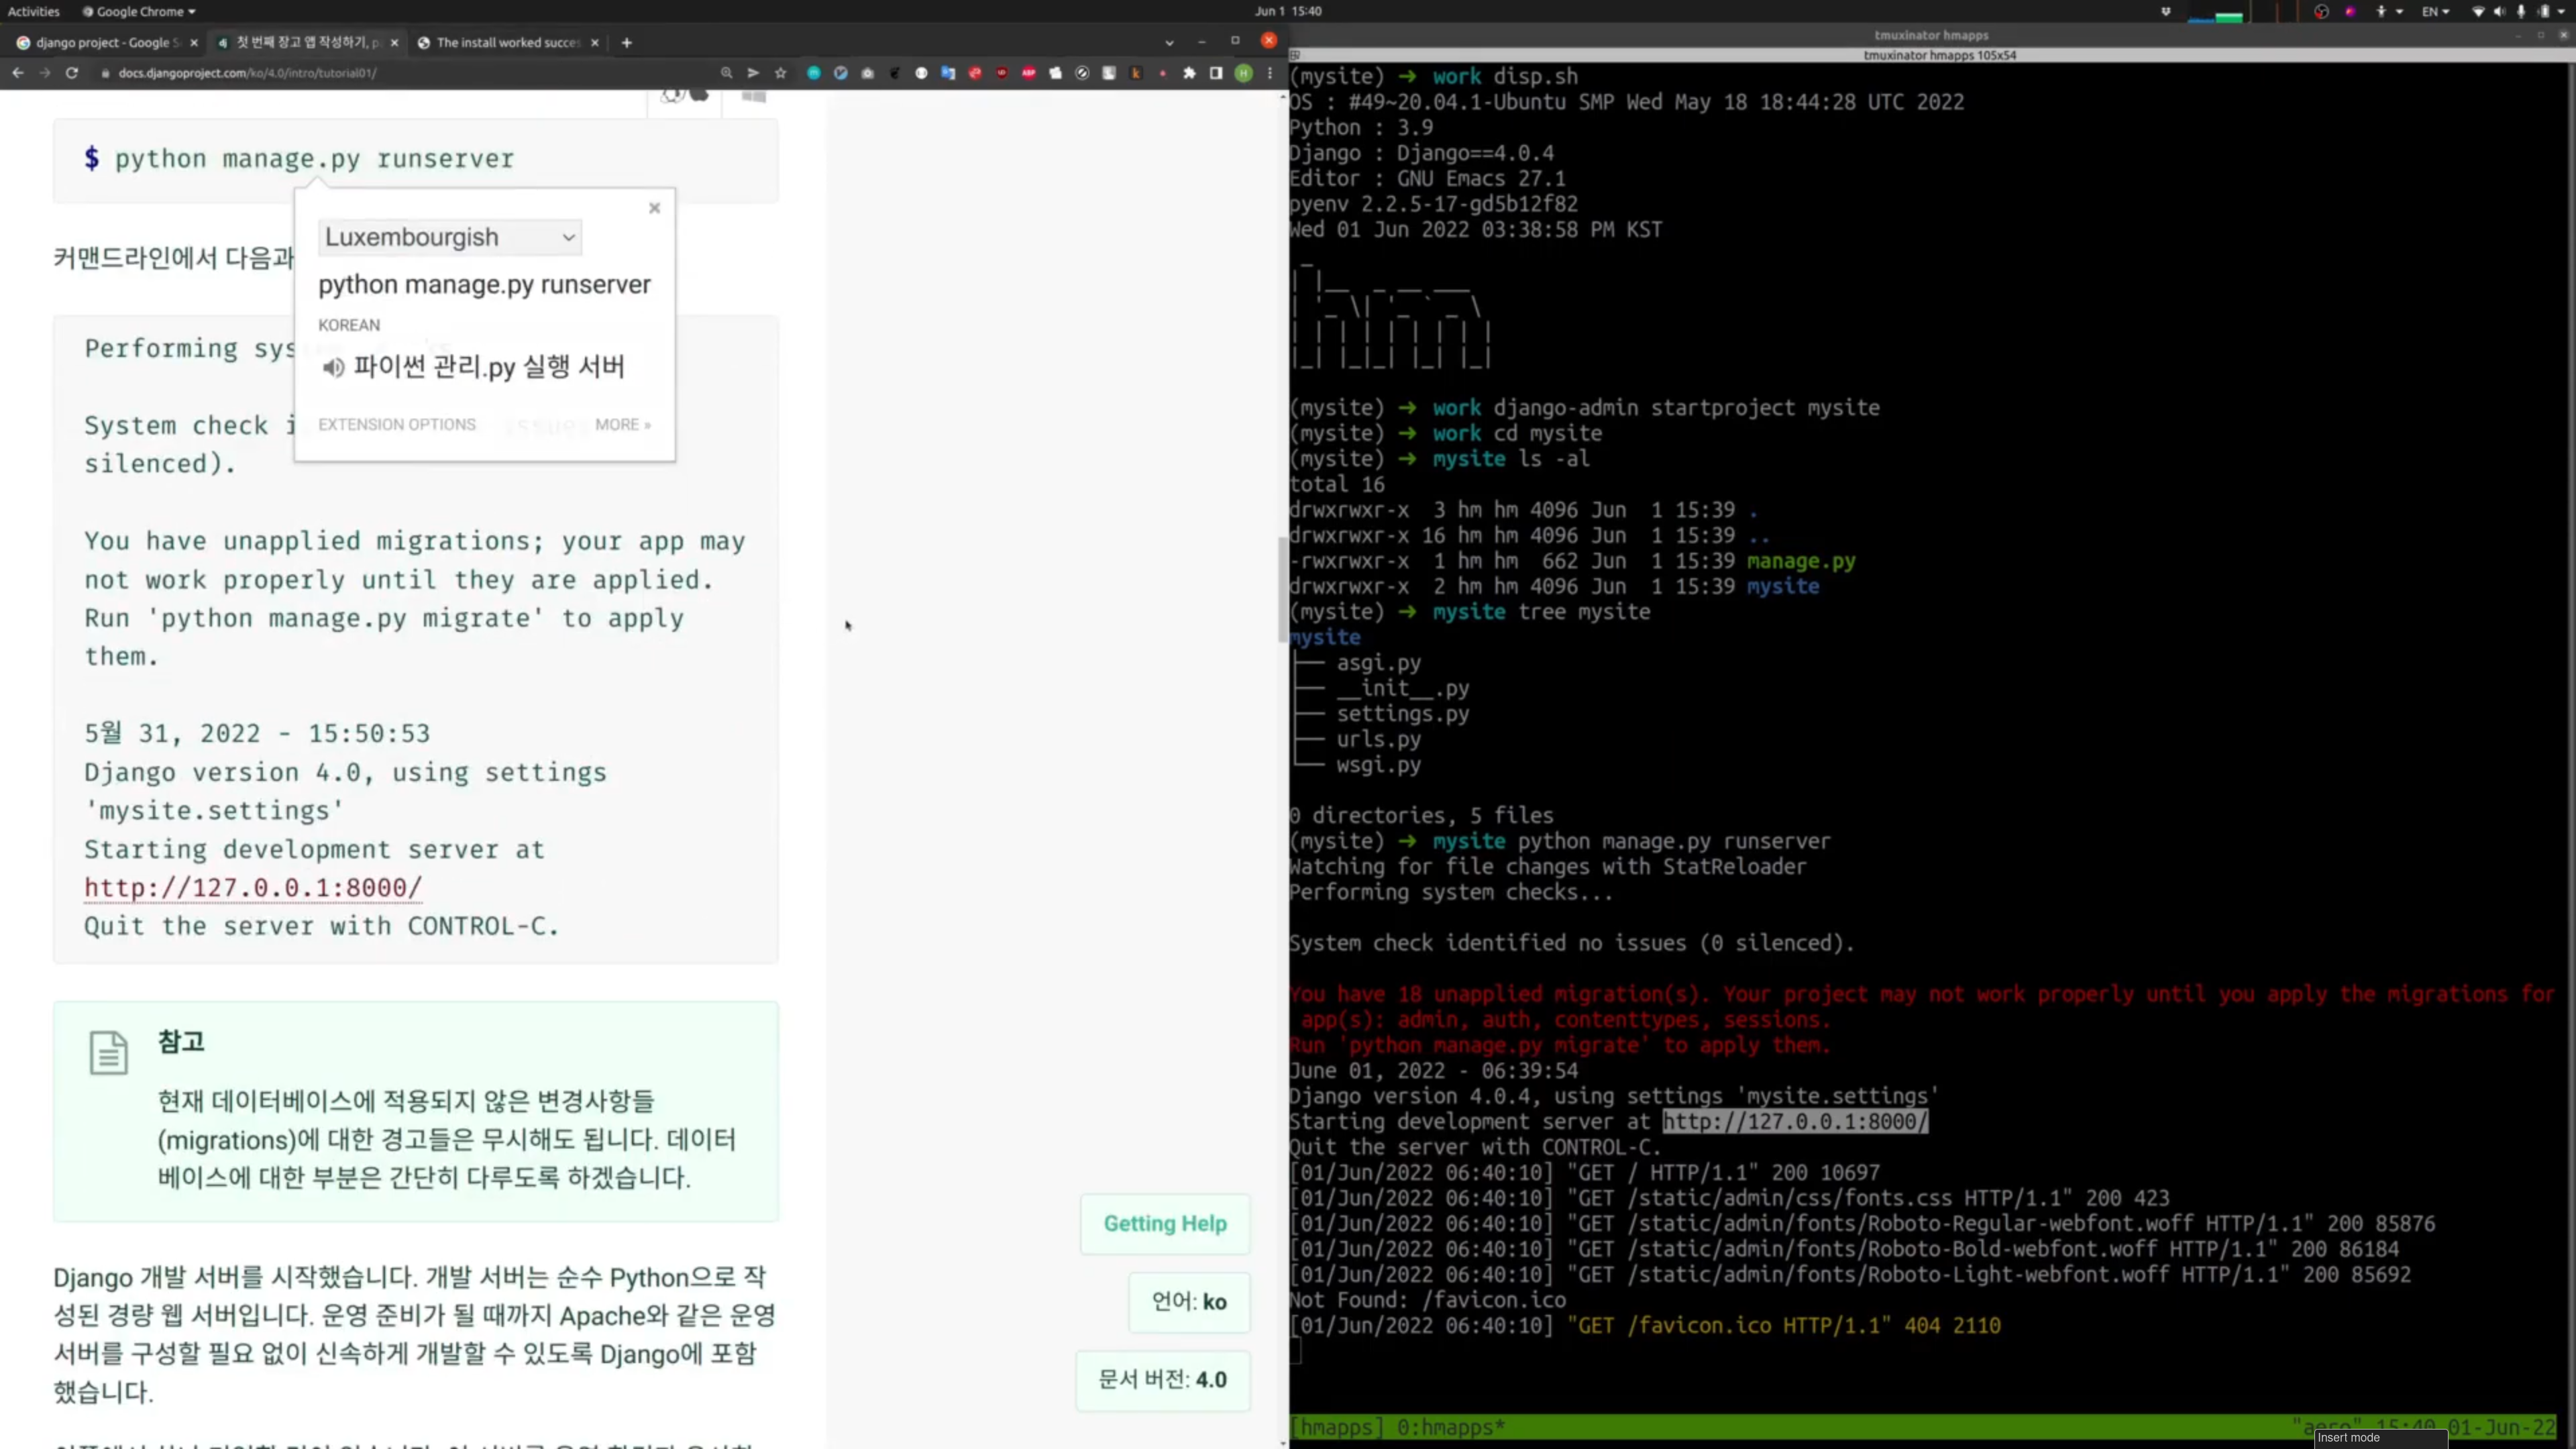Image resolution: width=2576 pixels, height=1449 pixels.
Task: Click the OBS Studio tray icon
Action: (x=2322, y=12)
